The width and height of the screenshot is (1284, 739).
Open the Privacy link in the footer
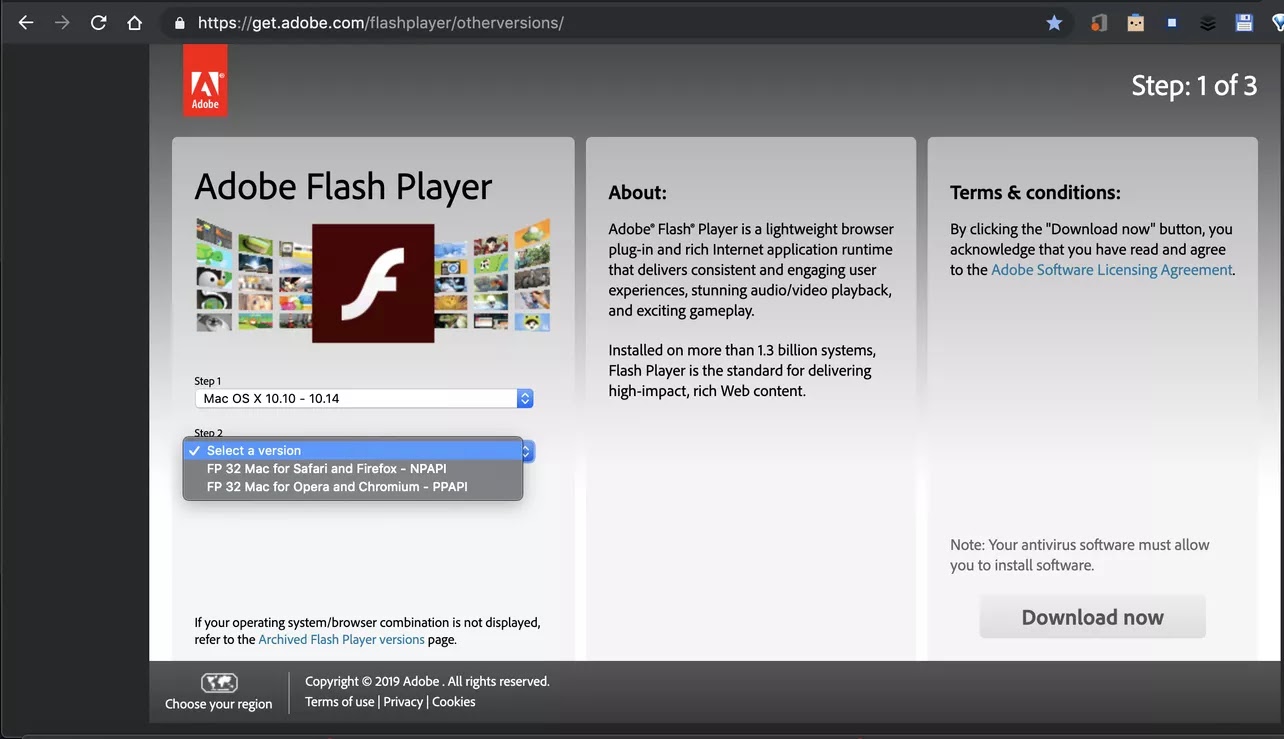(x=403, y=702)
